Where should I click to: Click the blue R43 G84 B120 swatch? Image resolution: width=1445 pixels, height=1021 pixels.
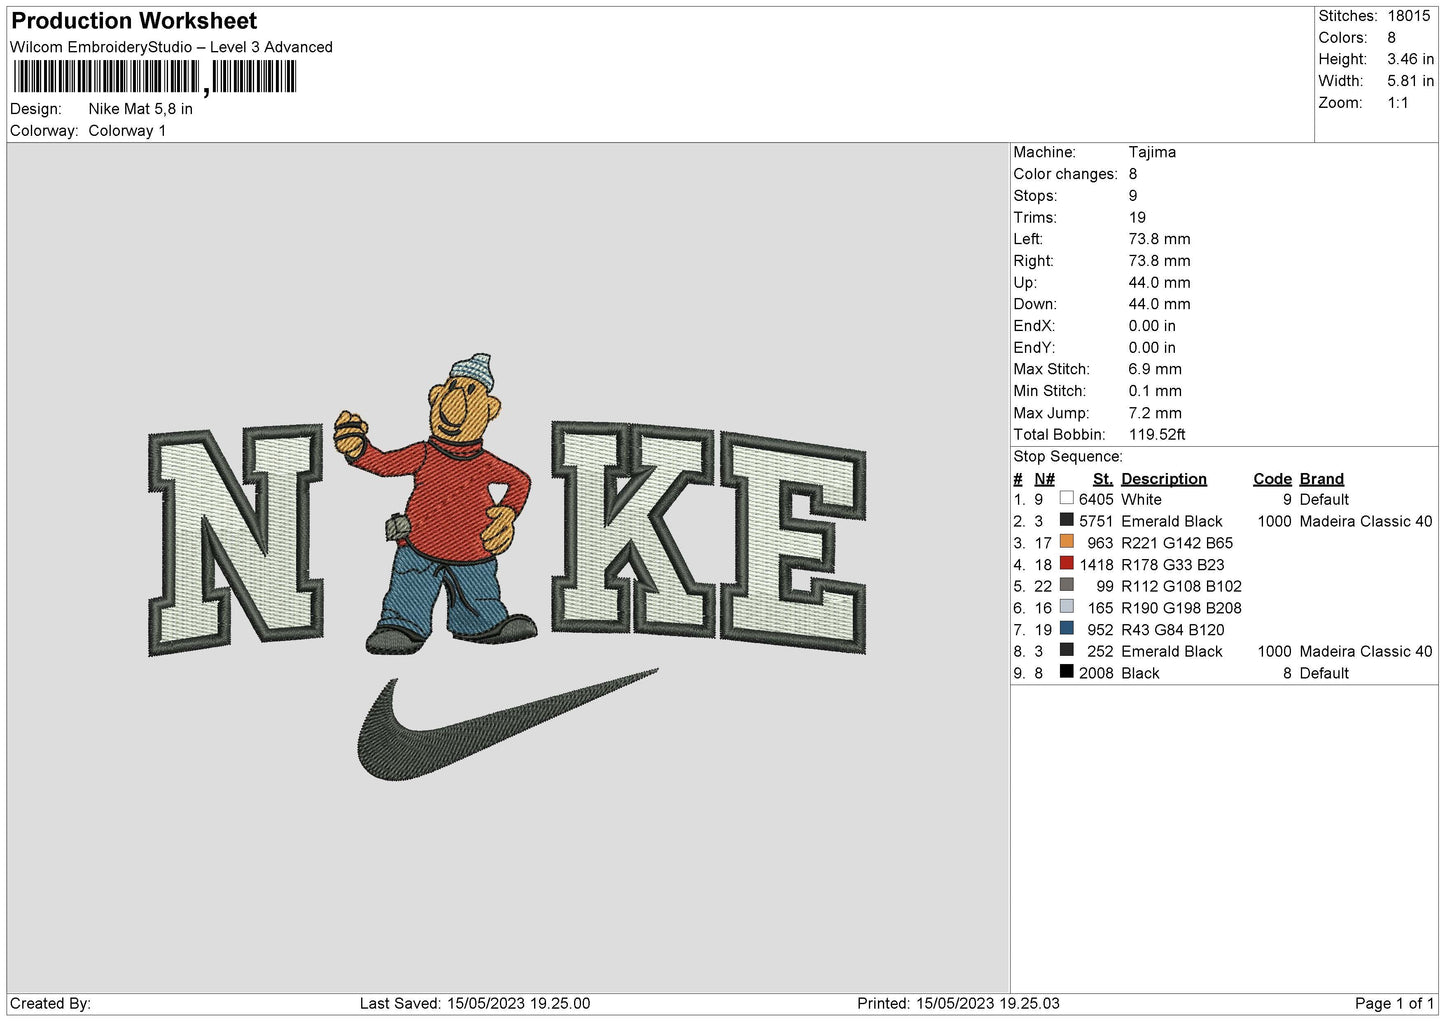(x=1066, y=628)
